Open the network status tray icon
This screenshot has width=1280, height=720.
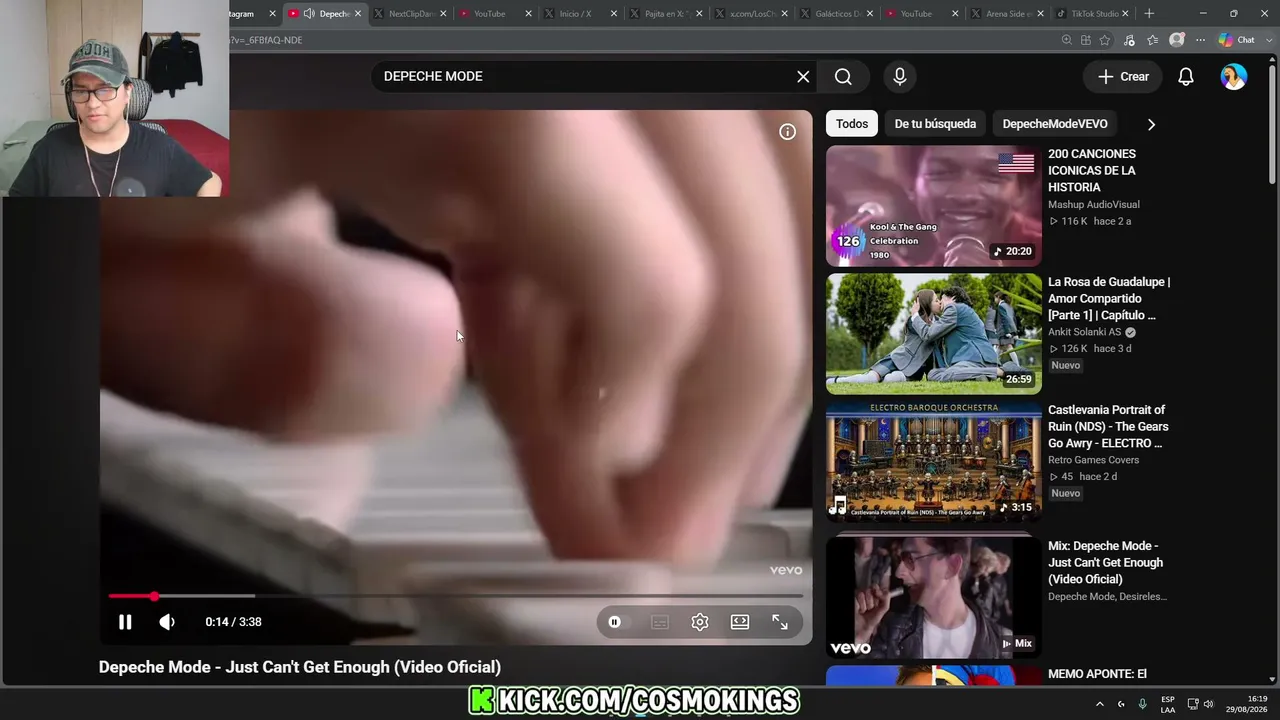pos(1192,704)
